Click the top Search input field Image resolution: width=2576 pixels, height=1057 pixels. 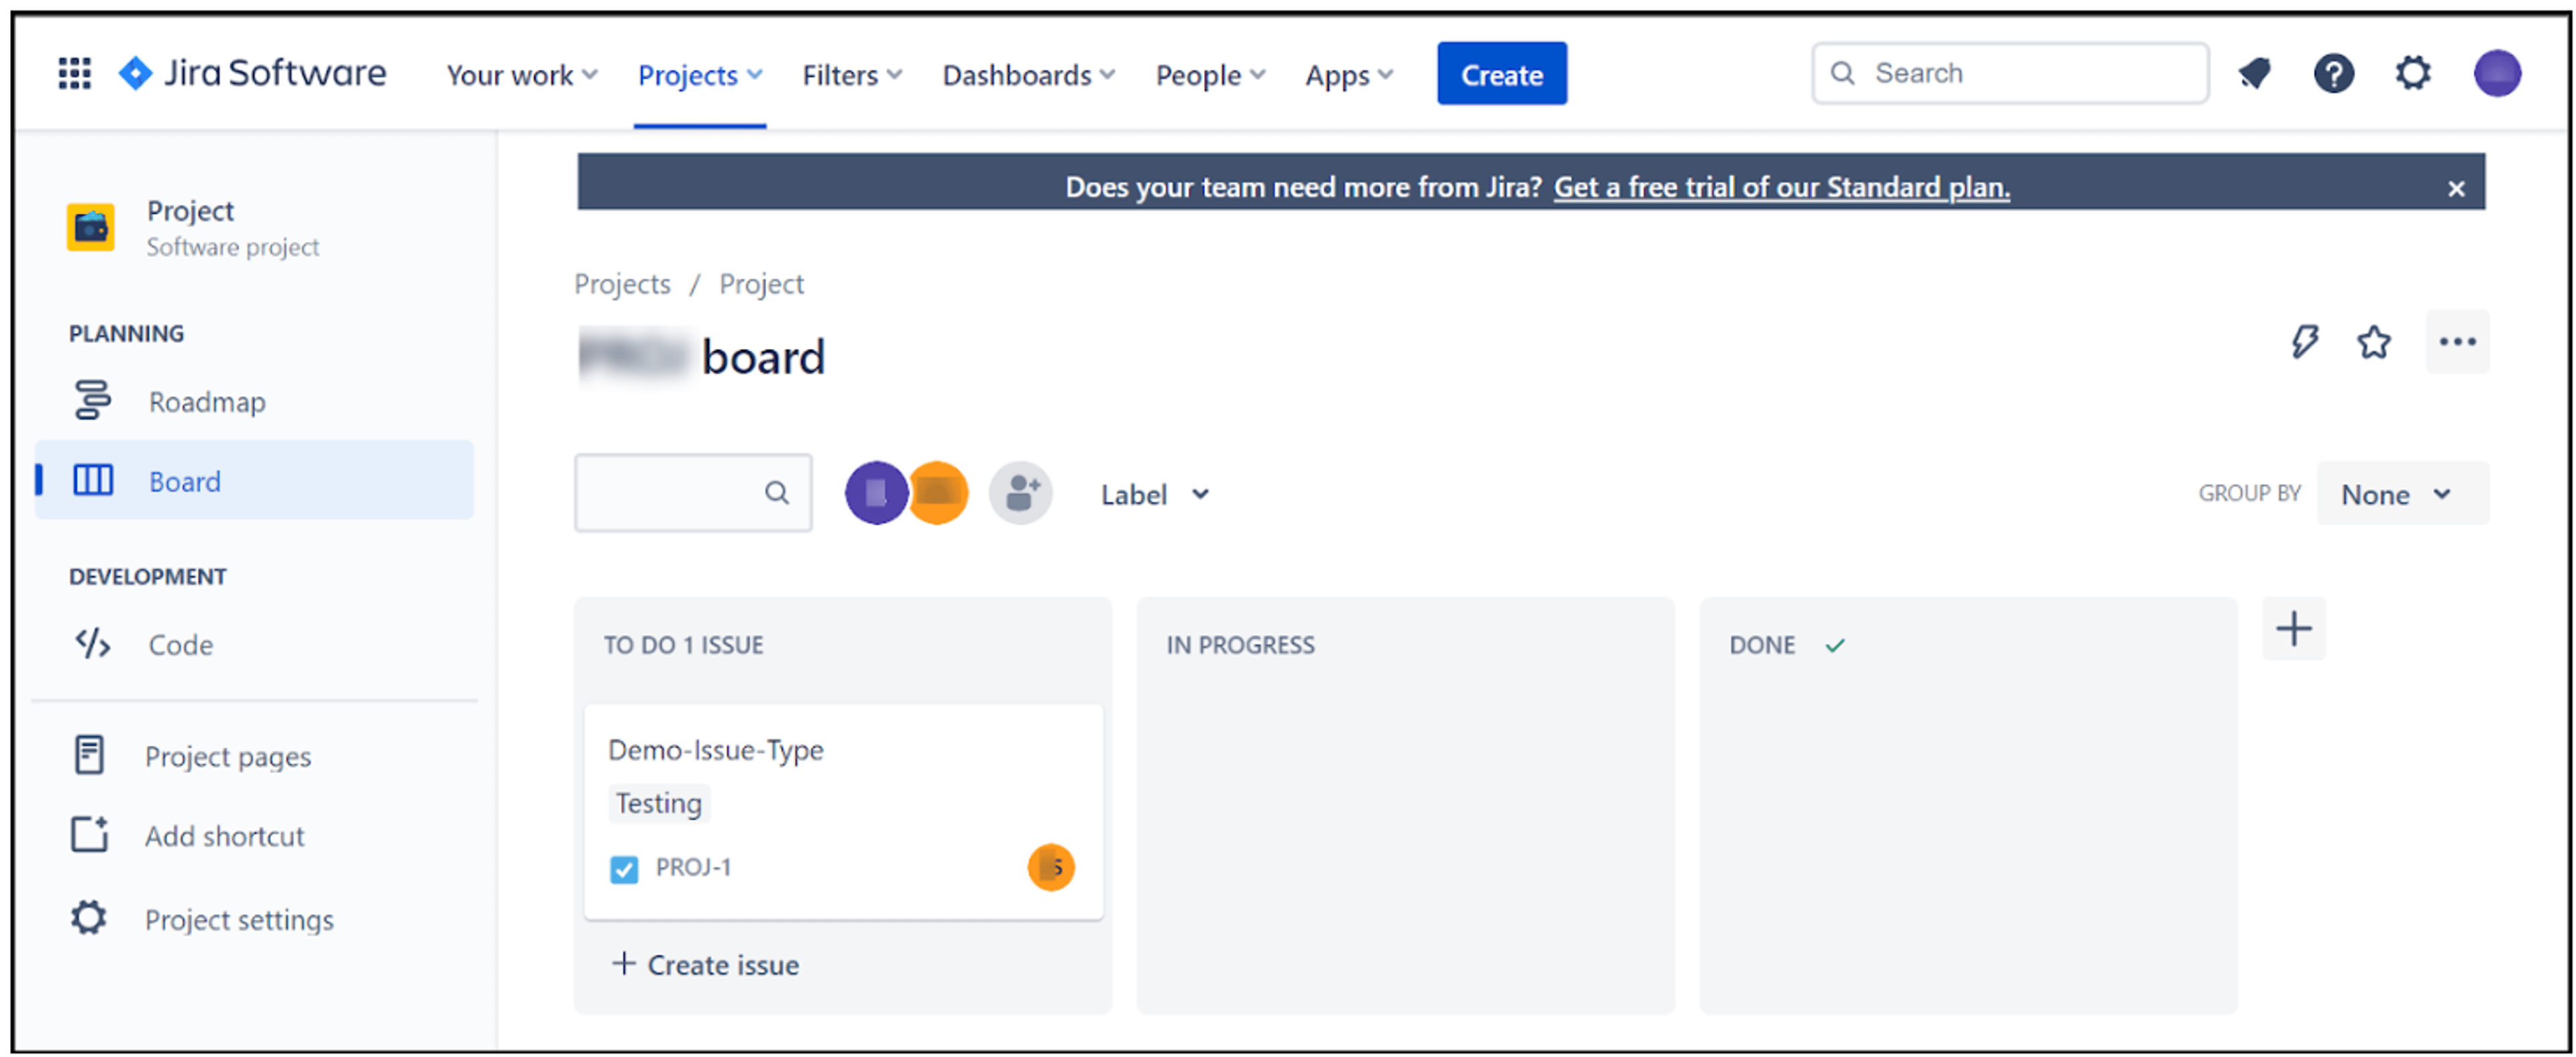tap(2009, 73)
